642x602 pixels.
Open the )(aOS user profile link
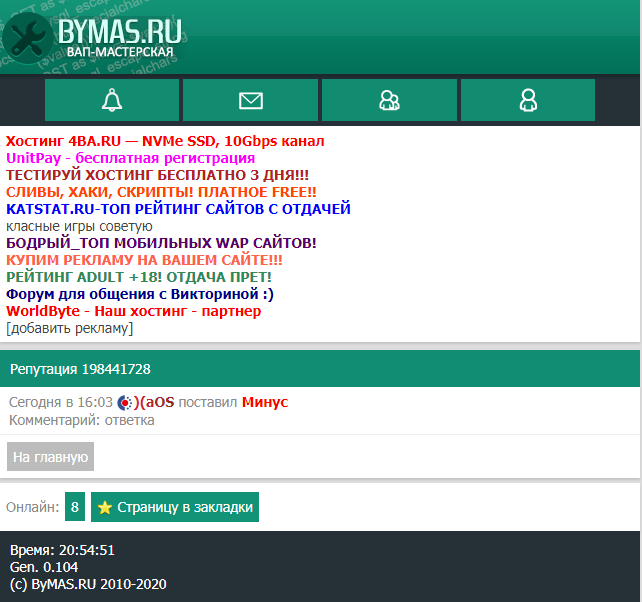[x=155, y=402]
